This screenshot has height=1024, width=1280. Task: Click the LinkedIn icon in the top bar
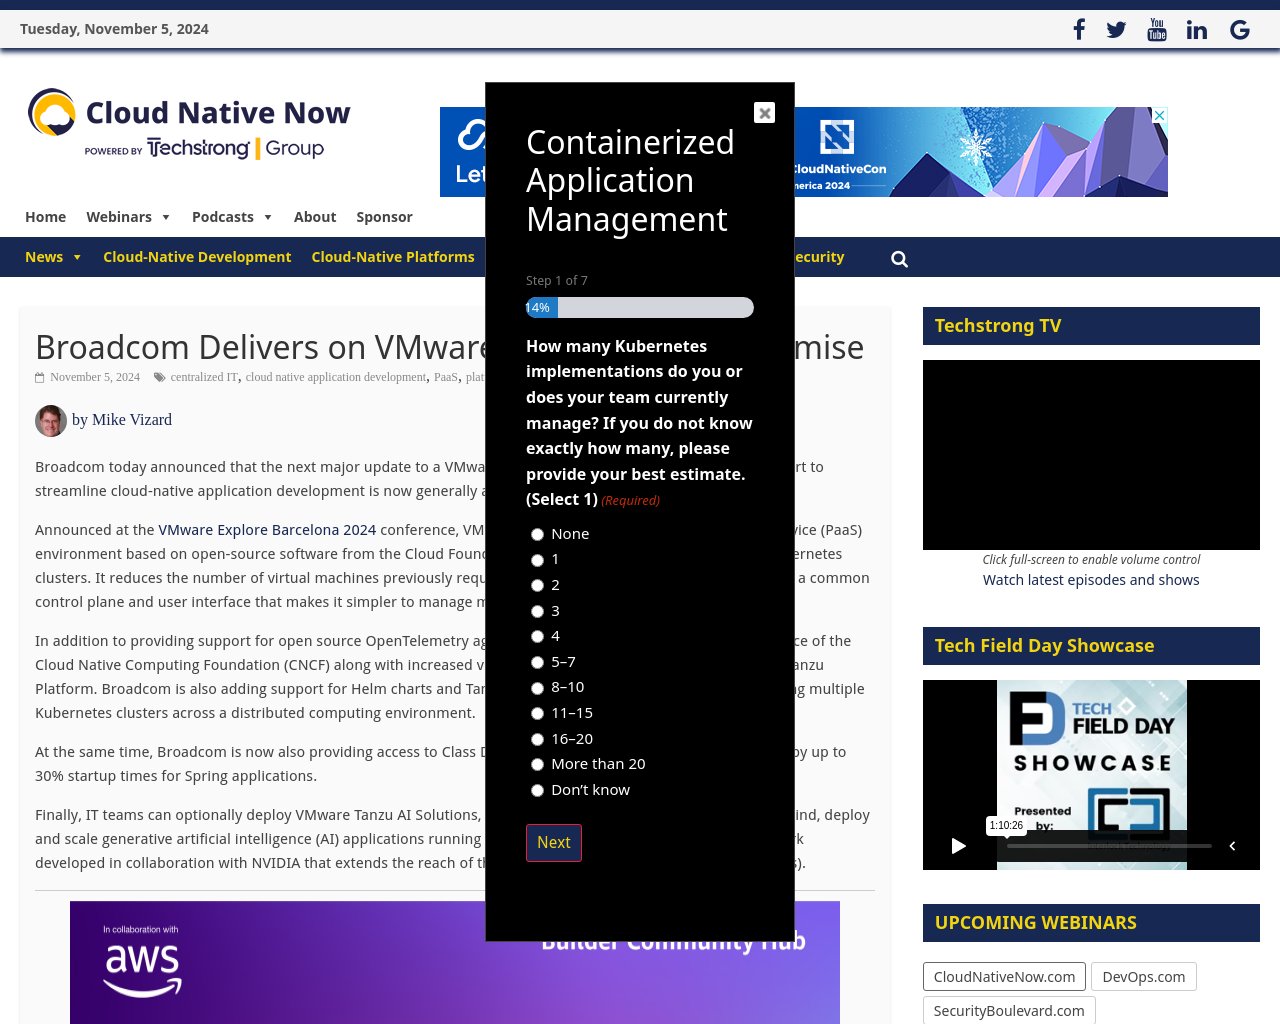pyautogui.click(x=1196, y=29)
